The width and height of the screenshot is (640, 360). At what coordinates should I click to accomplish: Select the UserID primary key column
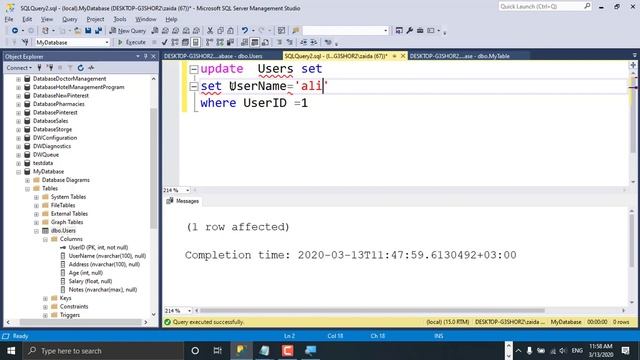point(98,247)
